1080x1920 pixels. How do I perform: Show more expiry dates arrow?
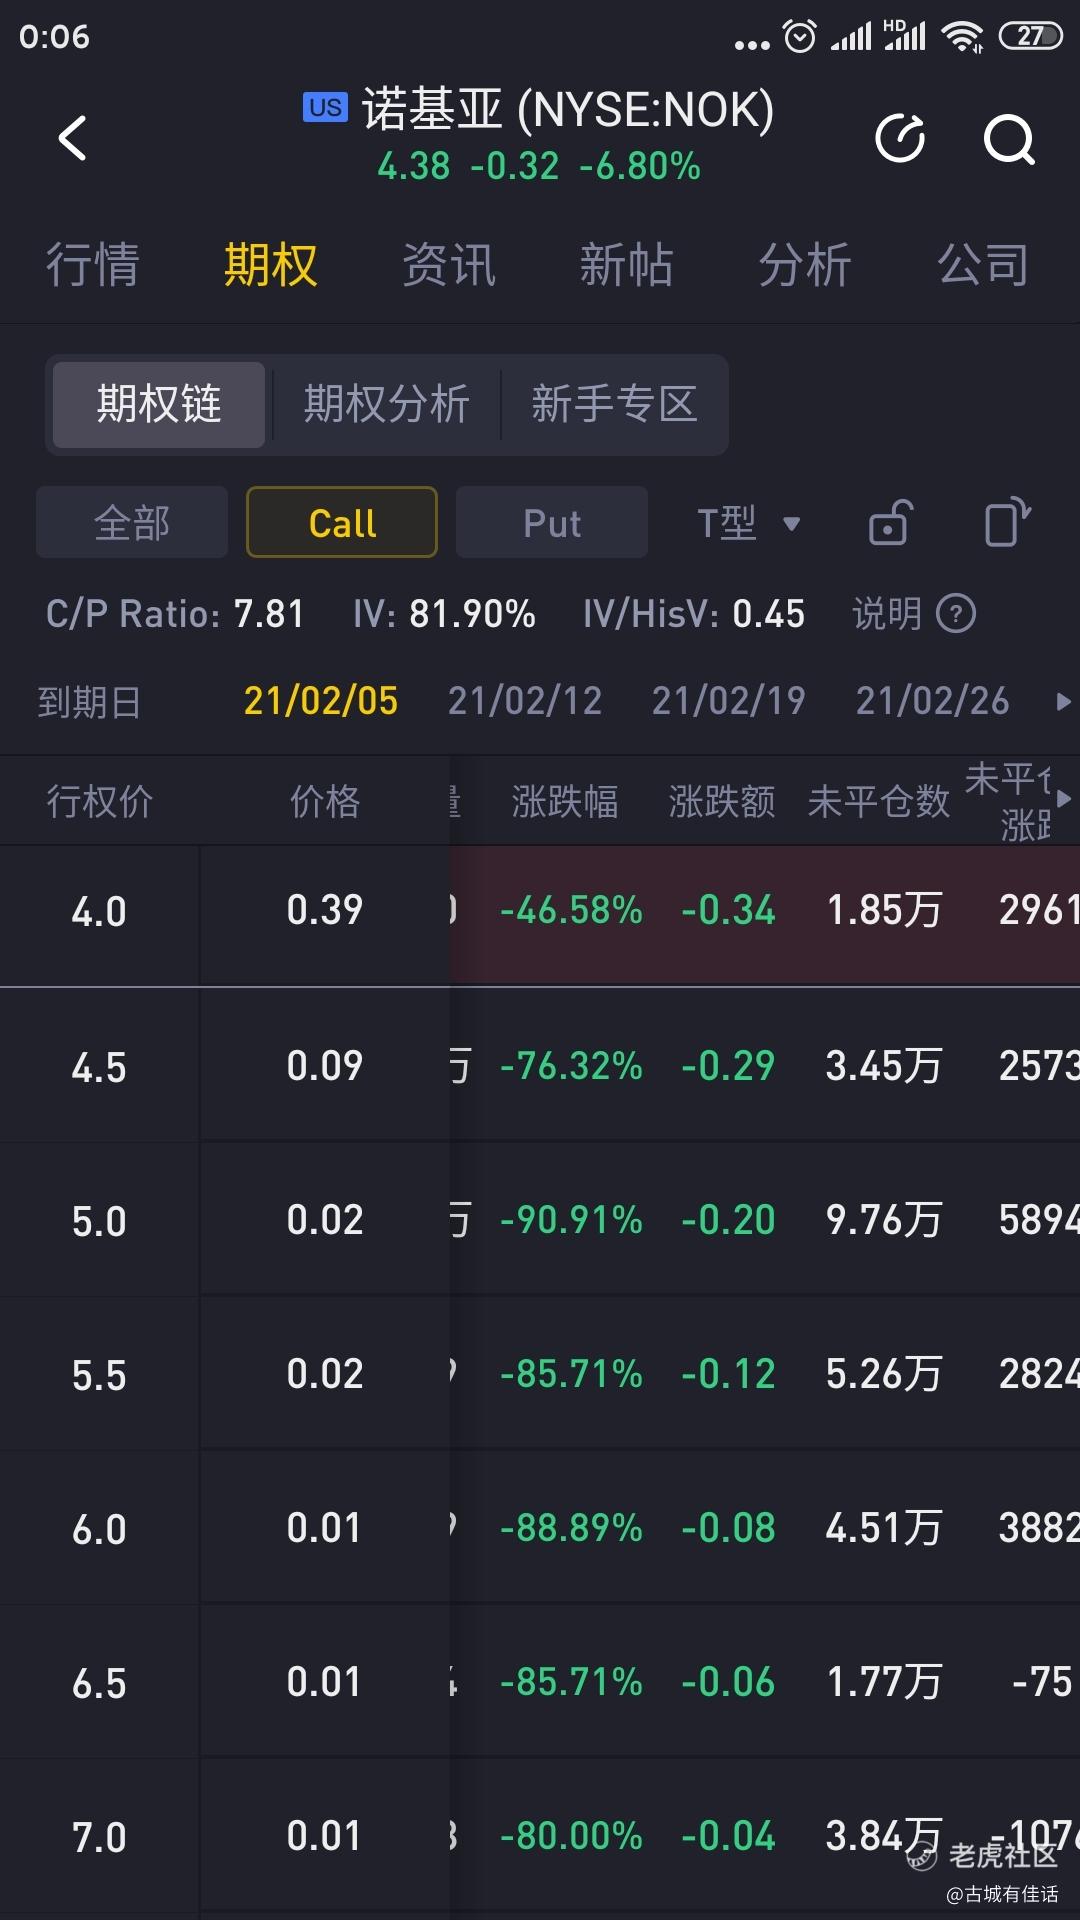pos(1063,702)
